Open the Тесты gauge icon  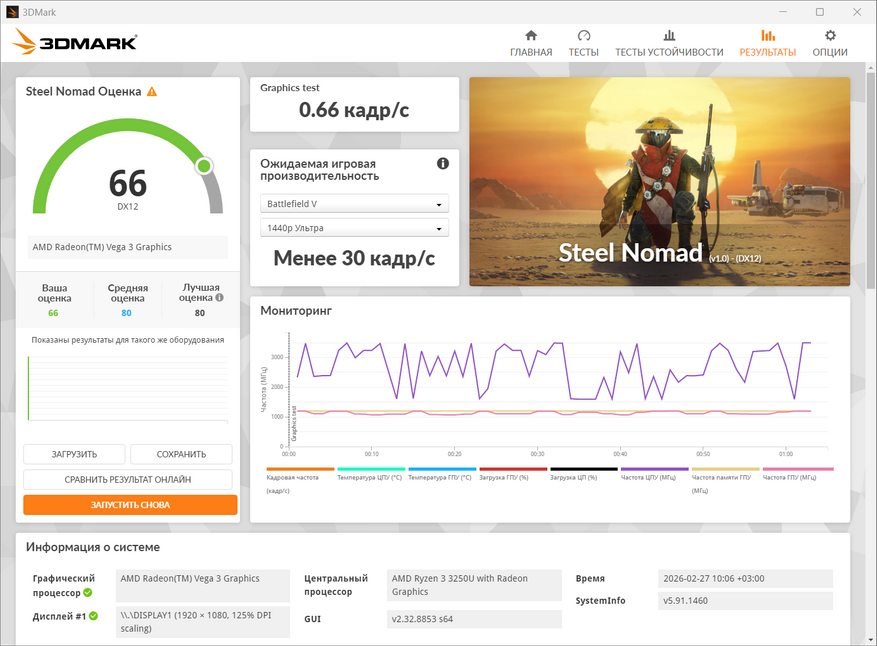(x=583, y=35)
